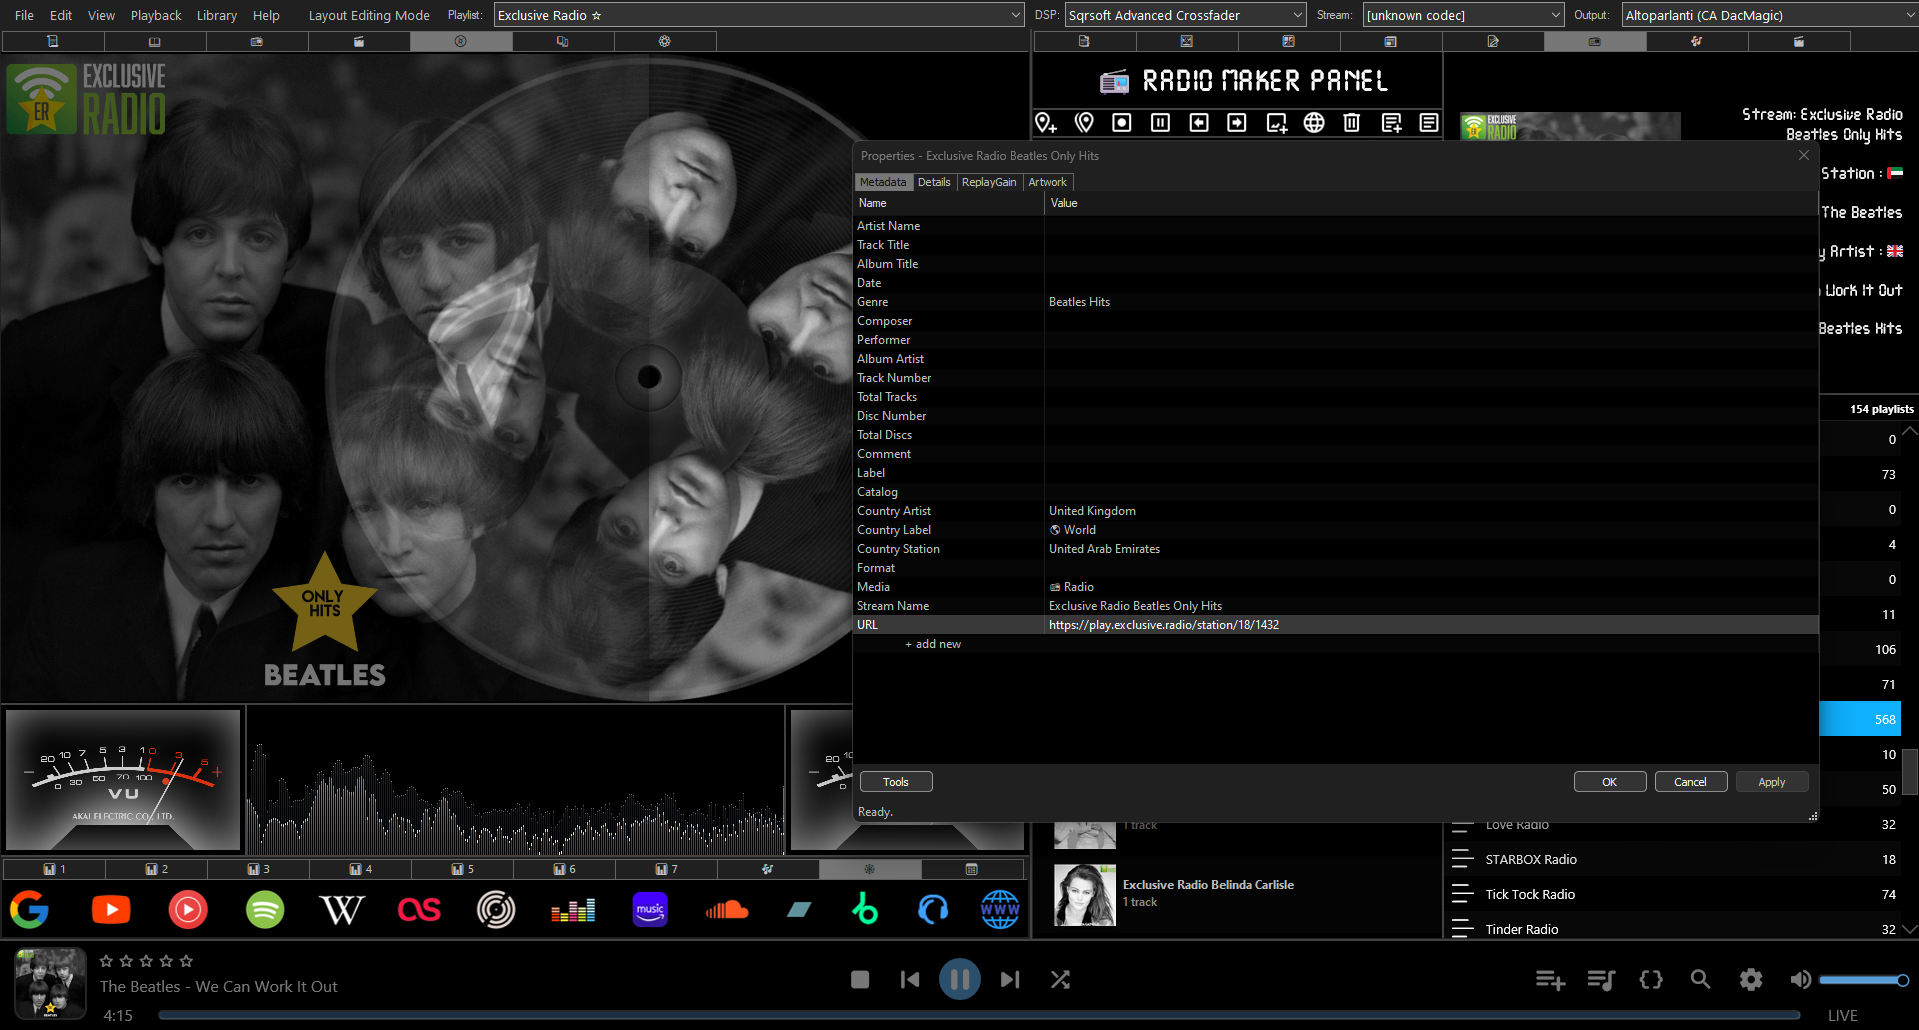Open the Beatport icon

[x=865, y=909]
